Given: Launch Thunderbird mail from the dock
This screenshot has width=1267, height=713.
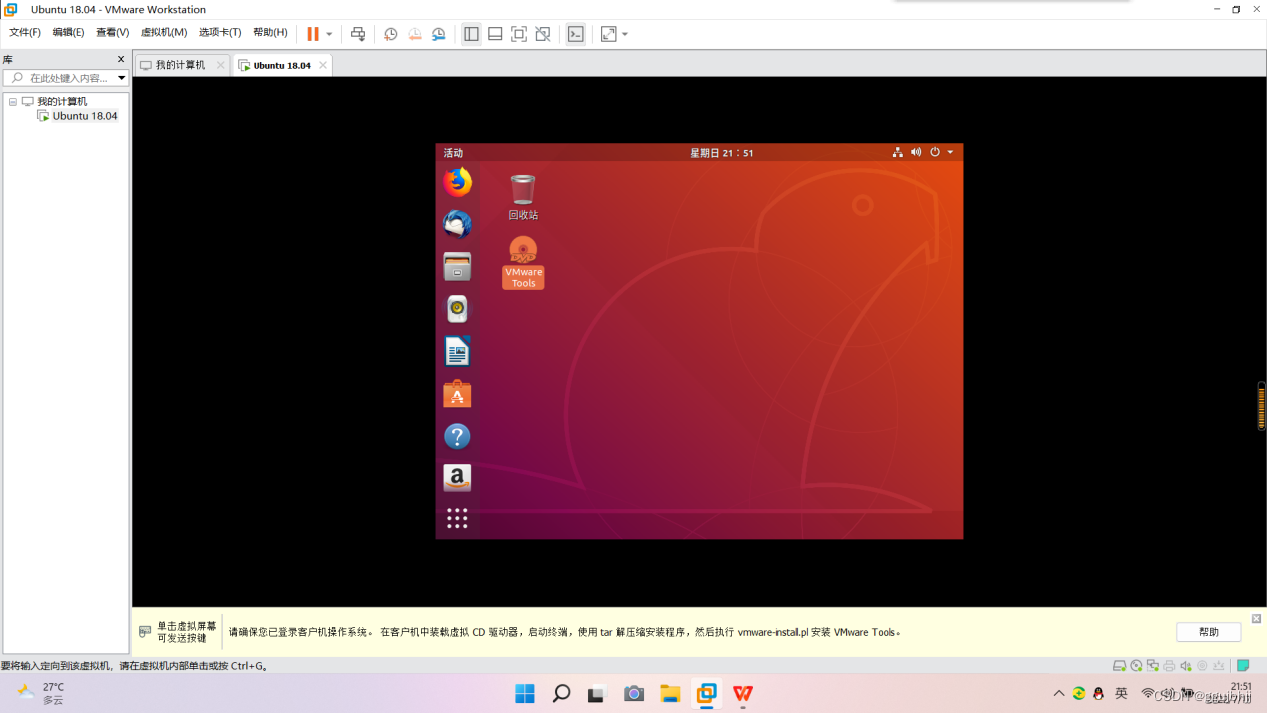Looking at the screenshot, I should click(x=457, y=224).
